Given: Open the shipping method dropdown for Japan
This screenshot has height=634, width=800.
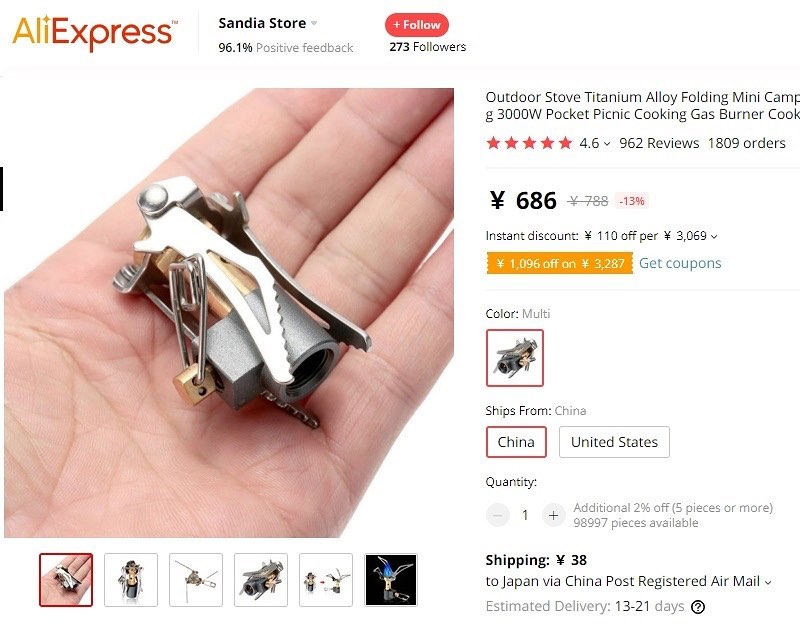Looking at the screenshot, I should pos(768,582).
